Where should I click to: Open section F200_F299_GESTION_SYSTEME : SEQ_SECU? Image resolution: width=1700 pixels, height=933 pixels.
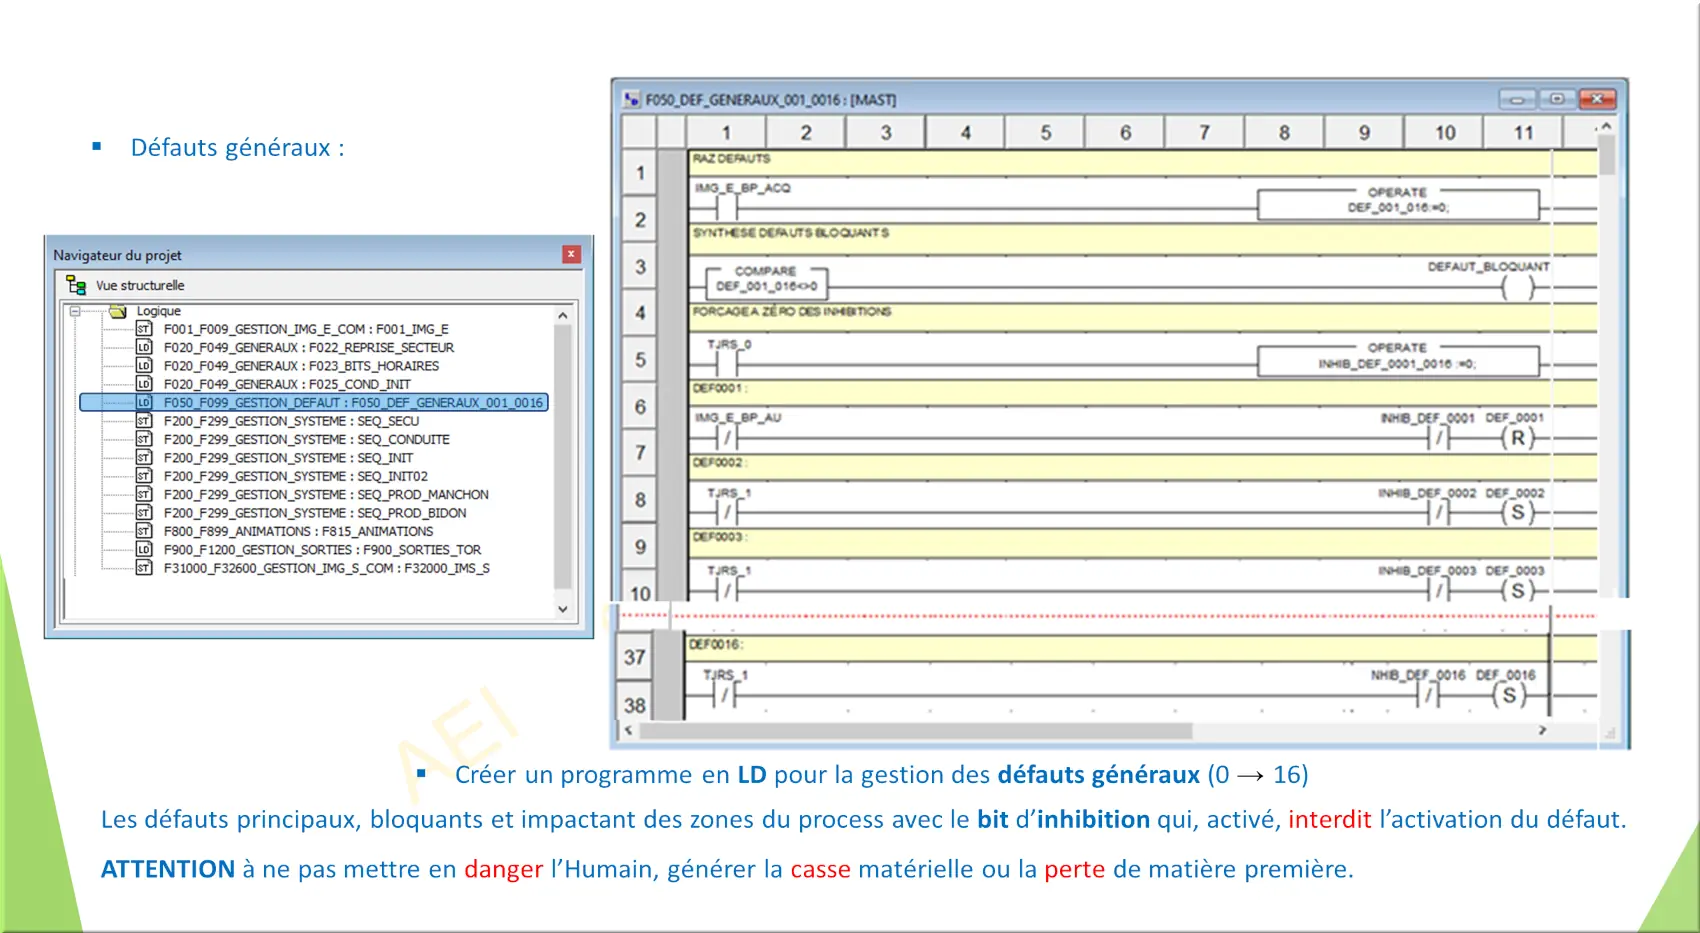point(291,421)
